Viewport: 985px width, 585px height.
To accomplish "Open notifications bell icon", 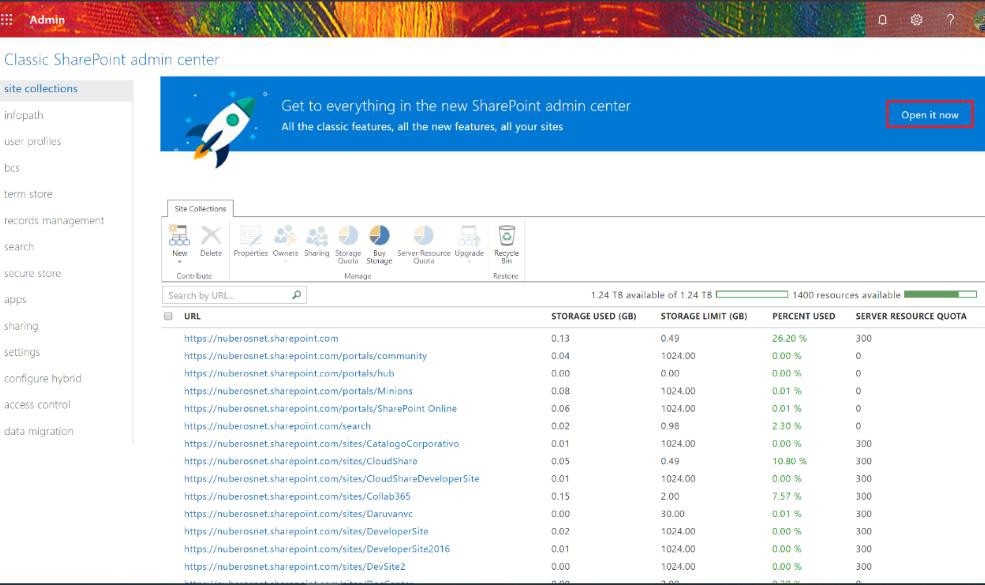I will point(882,19).
